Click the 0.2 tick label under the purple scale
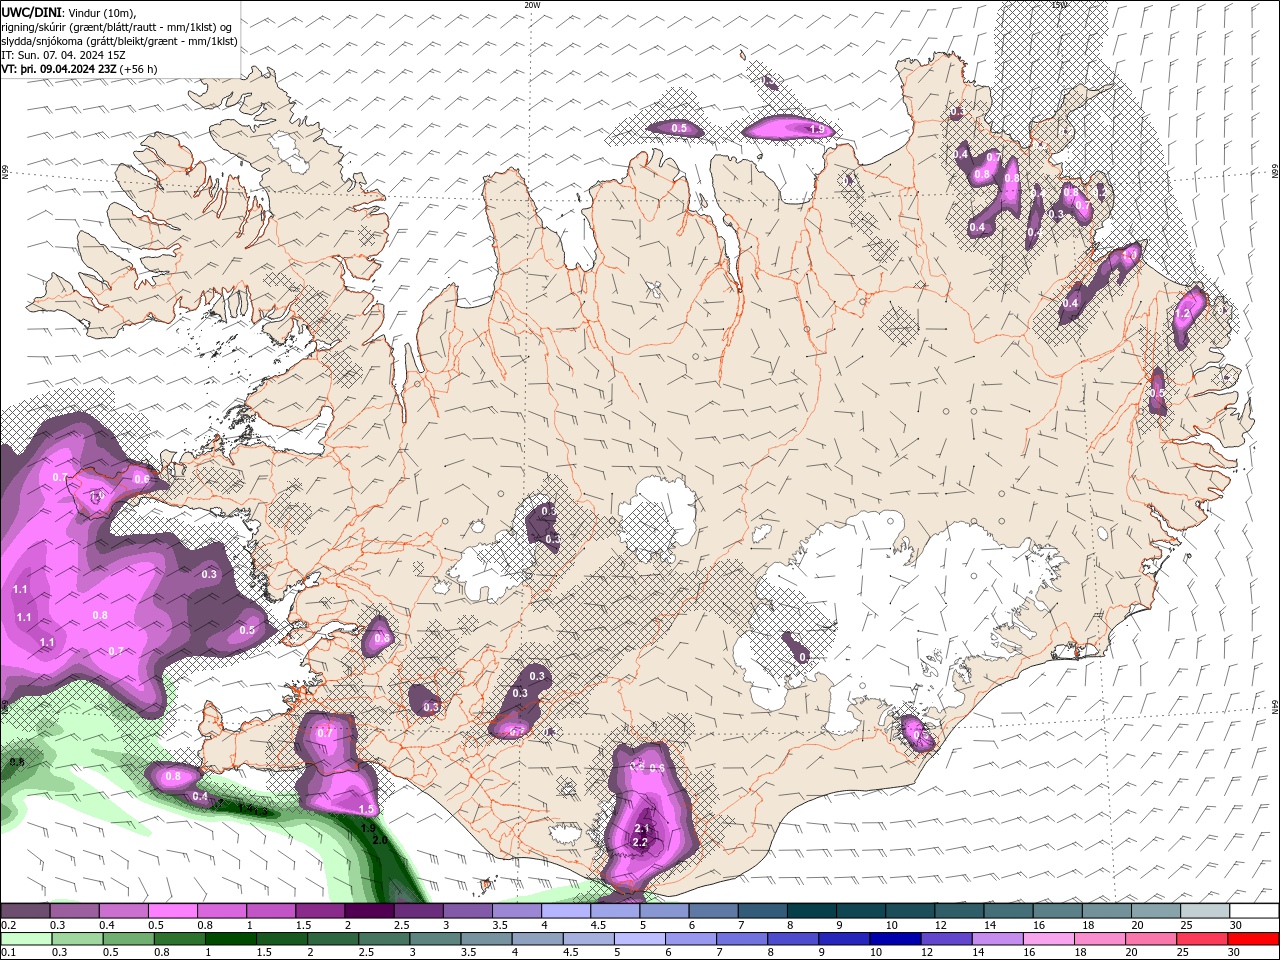 (x=8, y=925)
